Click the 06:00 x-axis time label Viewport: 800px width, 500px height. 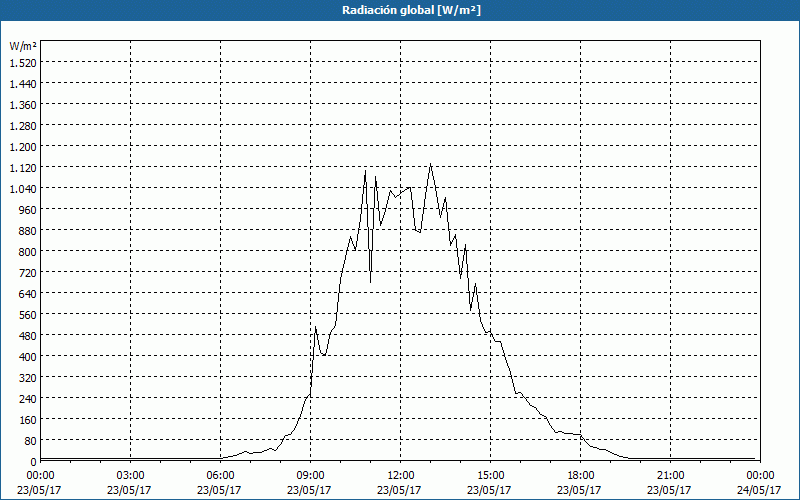220,476
